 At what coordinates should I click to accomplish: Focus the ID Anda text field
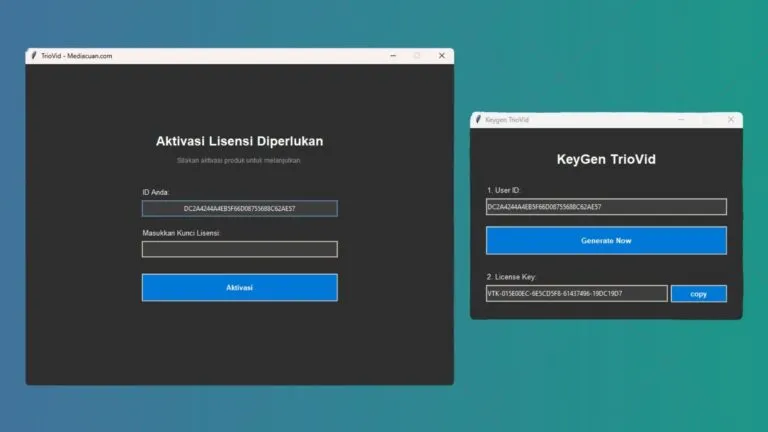[x=239, y=209]
